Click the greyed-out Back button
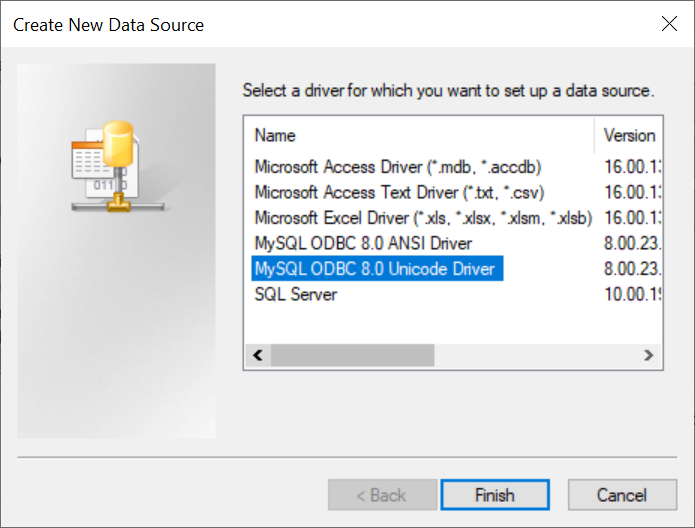This screenshot has height=528, width=695. coord(382,495)
